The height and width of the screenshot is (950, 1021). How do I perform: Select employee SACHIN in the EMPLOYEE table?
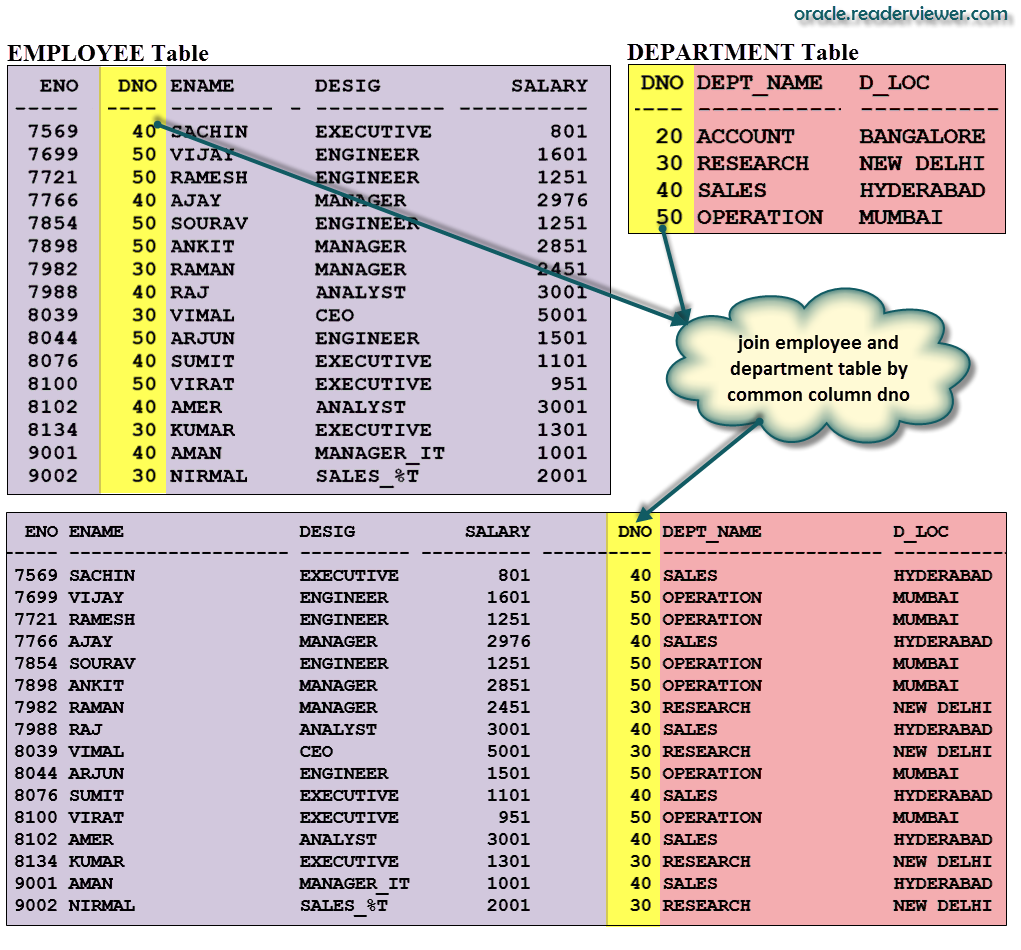206,131
